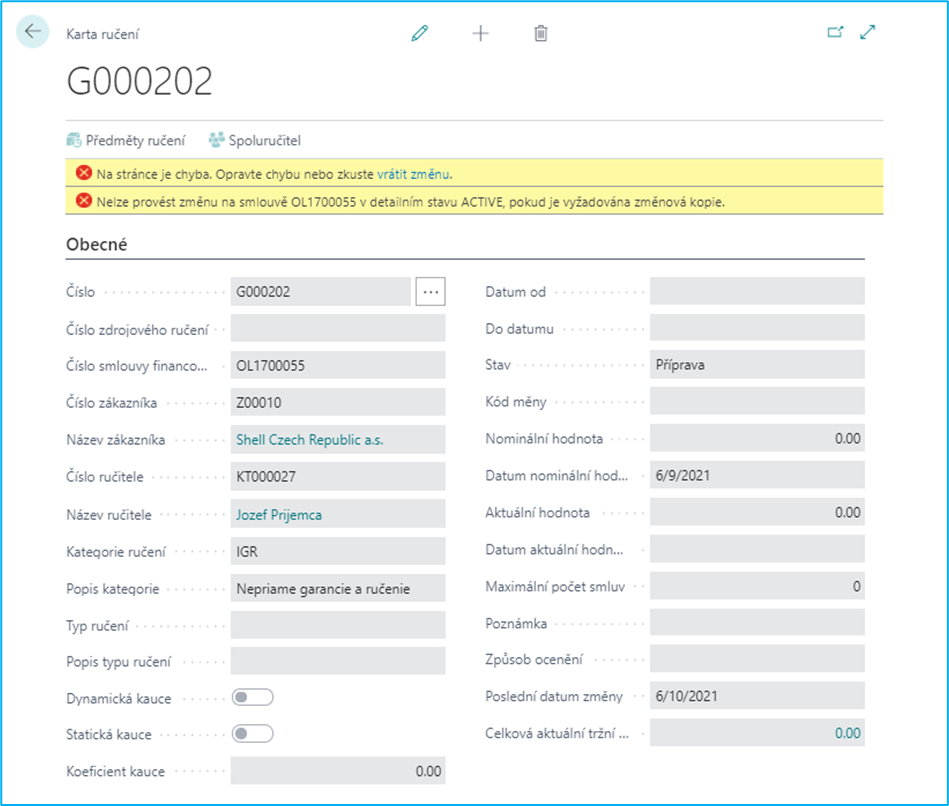Image resolution: width=949 pixels, height=806 pixels.
Task: Click the expand to full screen icon
Action: (x=867, y=32)
